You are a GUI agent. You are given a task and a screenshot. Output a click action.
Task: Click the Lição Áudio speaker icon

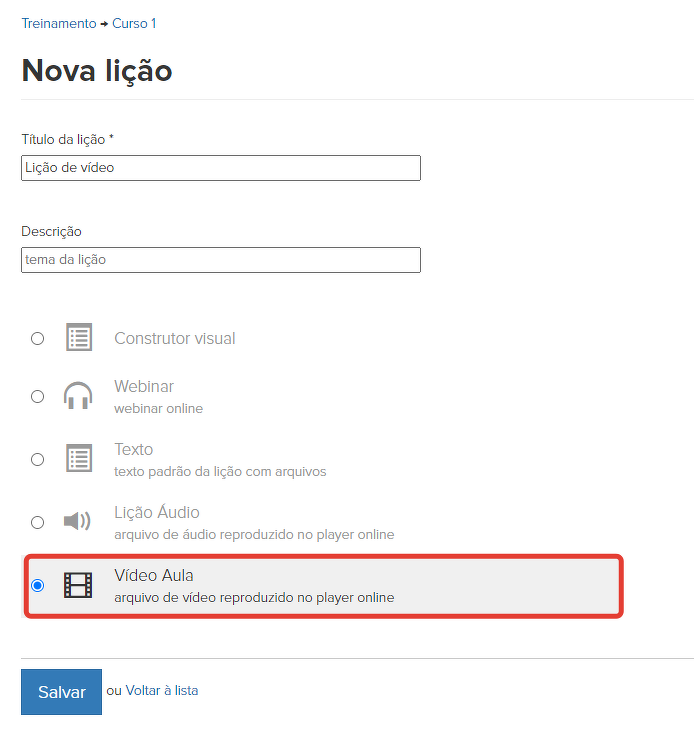click(x=77, y=521)
